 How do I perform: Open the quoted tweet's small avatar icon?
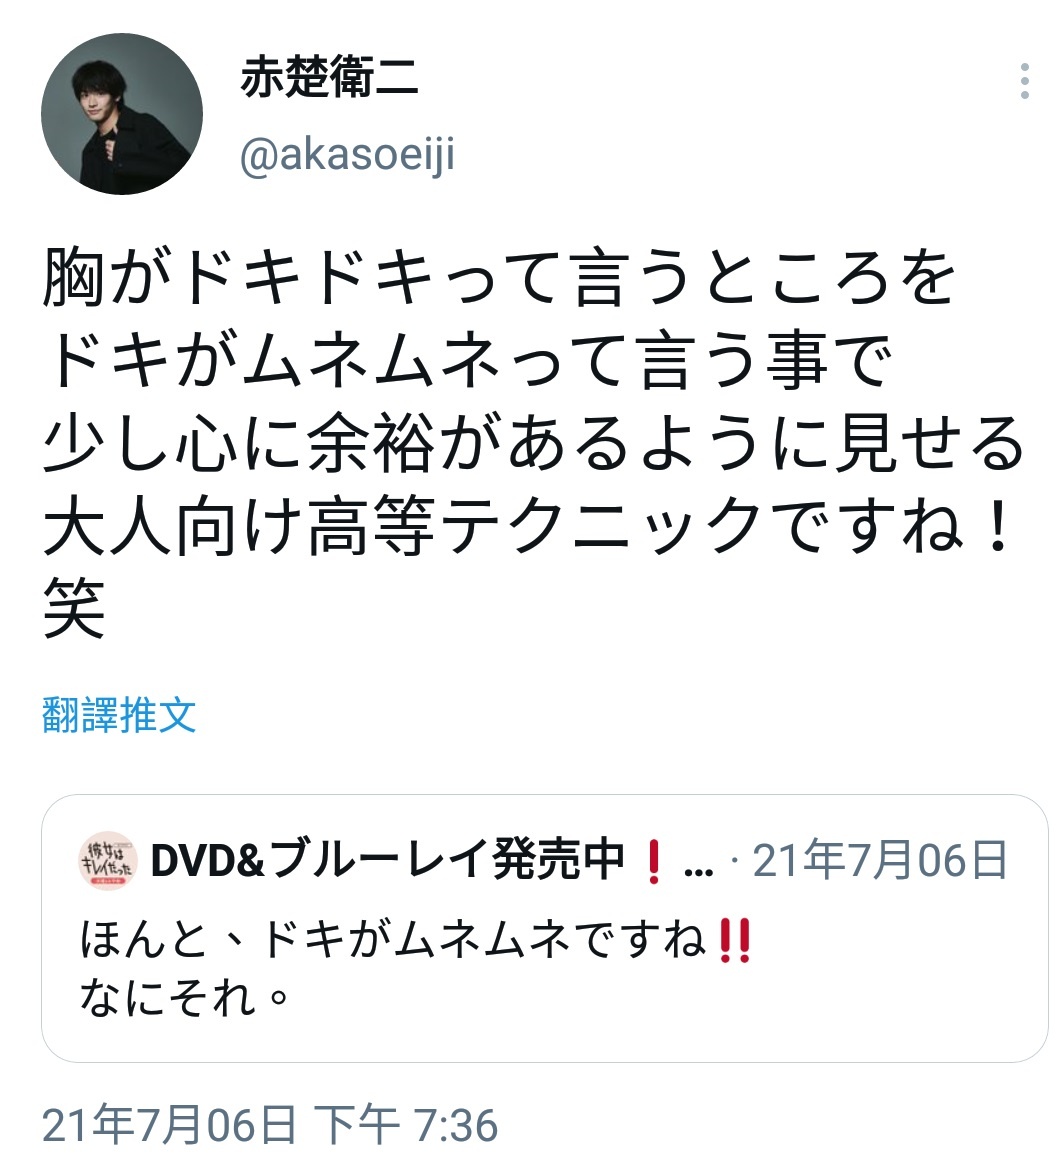pos(108,860)
